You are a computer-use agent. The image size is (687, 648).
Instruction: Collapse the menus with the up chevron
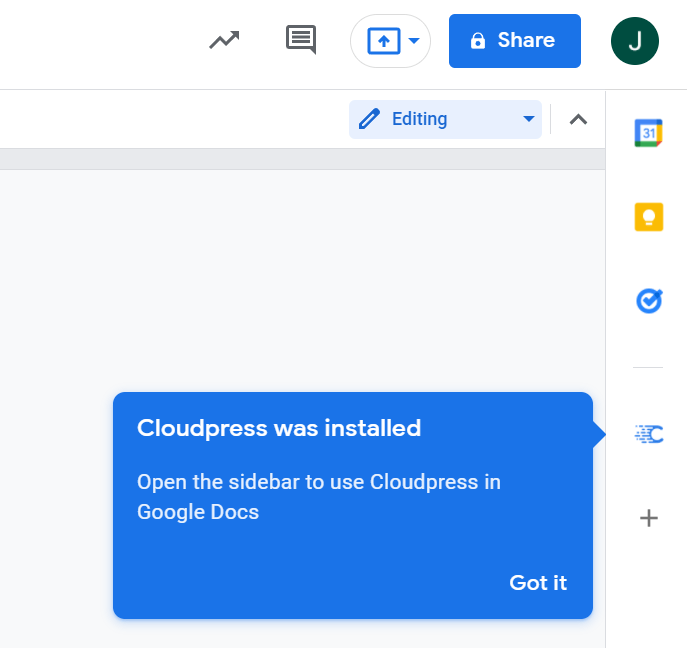click(x=578, y=119)
